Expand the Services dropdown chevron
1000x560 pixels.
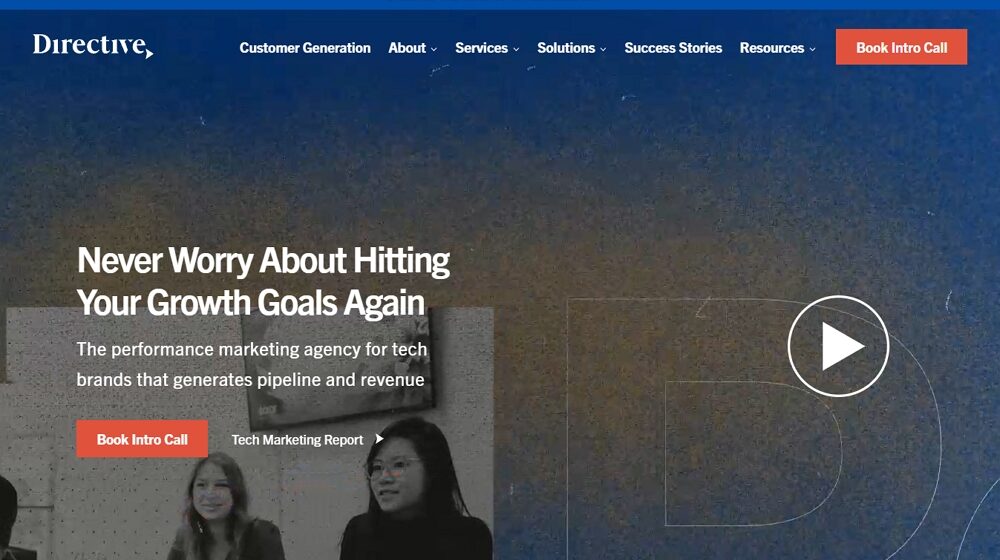[516, 49]
